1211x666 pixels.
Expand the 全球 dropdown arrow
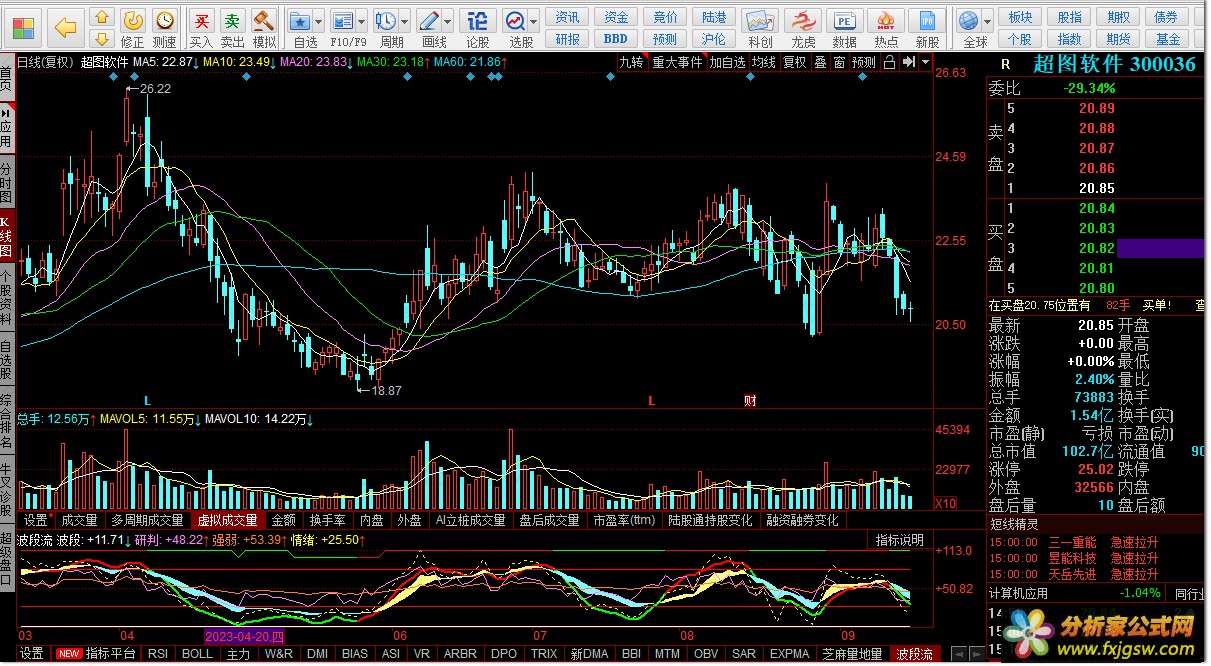(988, 20)
